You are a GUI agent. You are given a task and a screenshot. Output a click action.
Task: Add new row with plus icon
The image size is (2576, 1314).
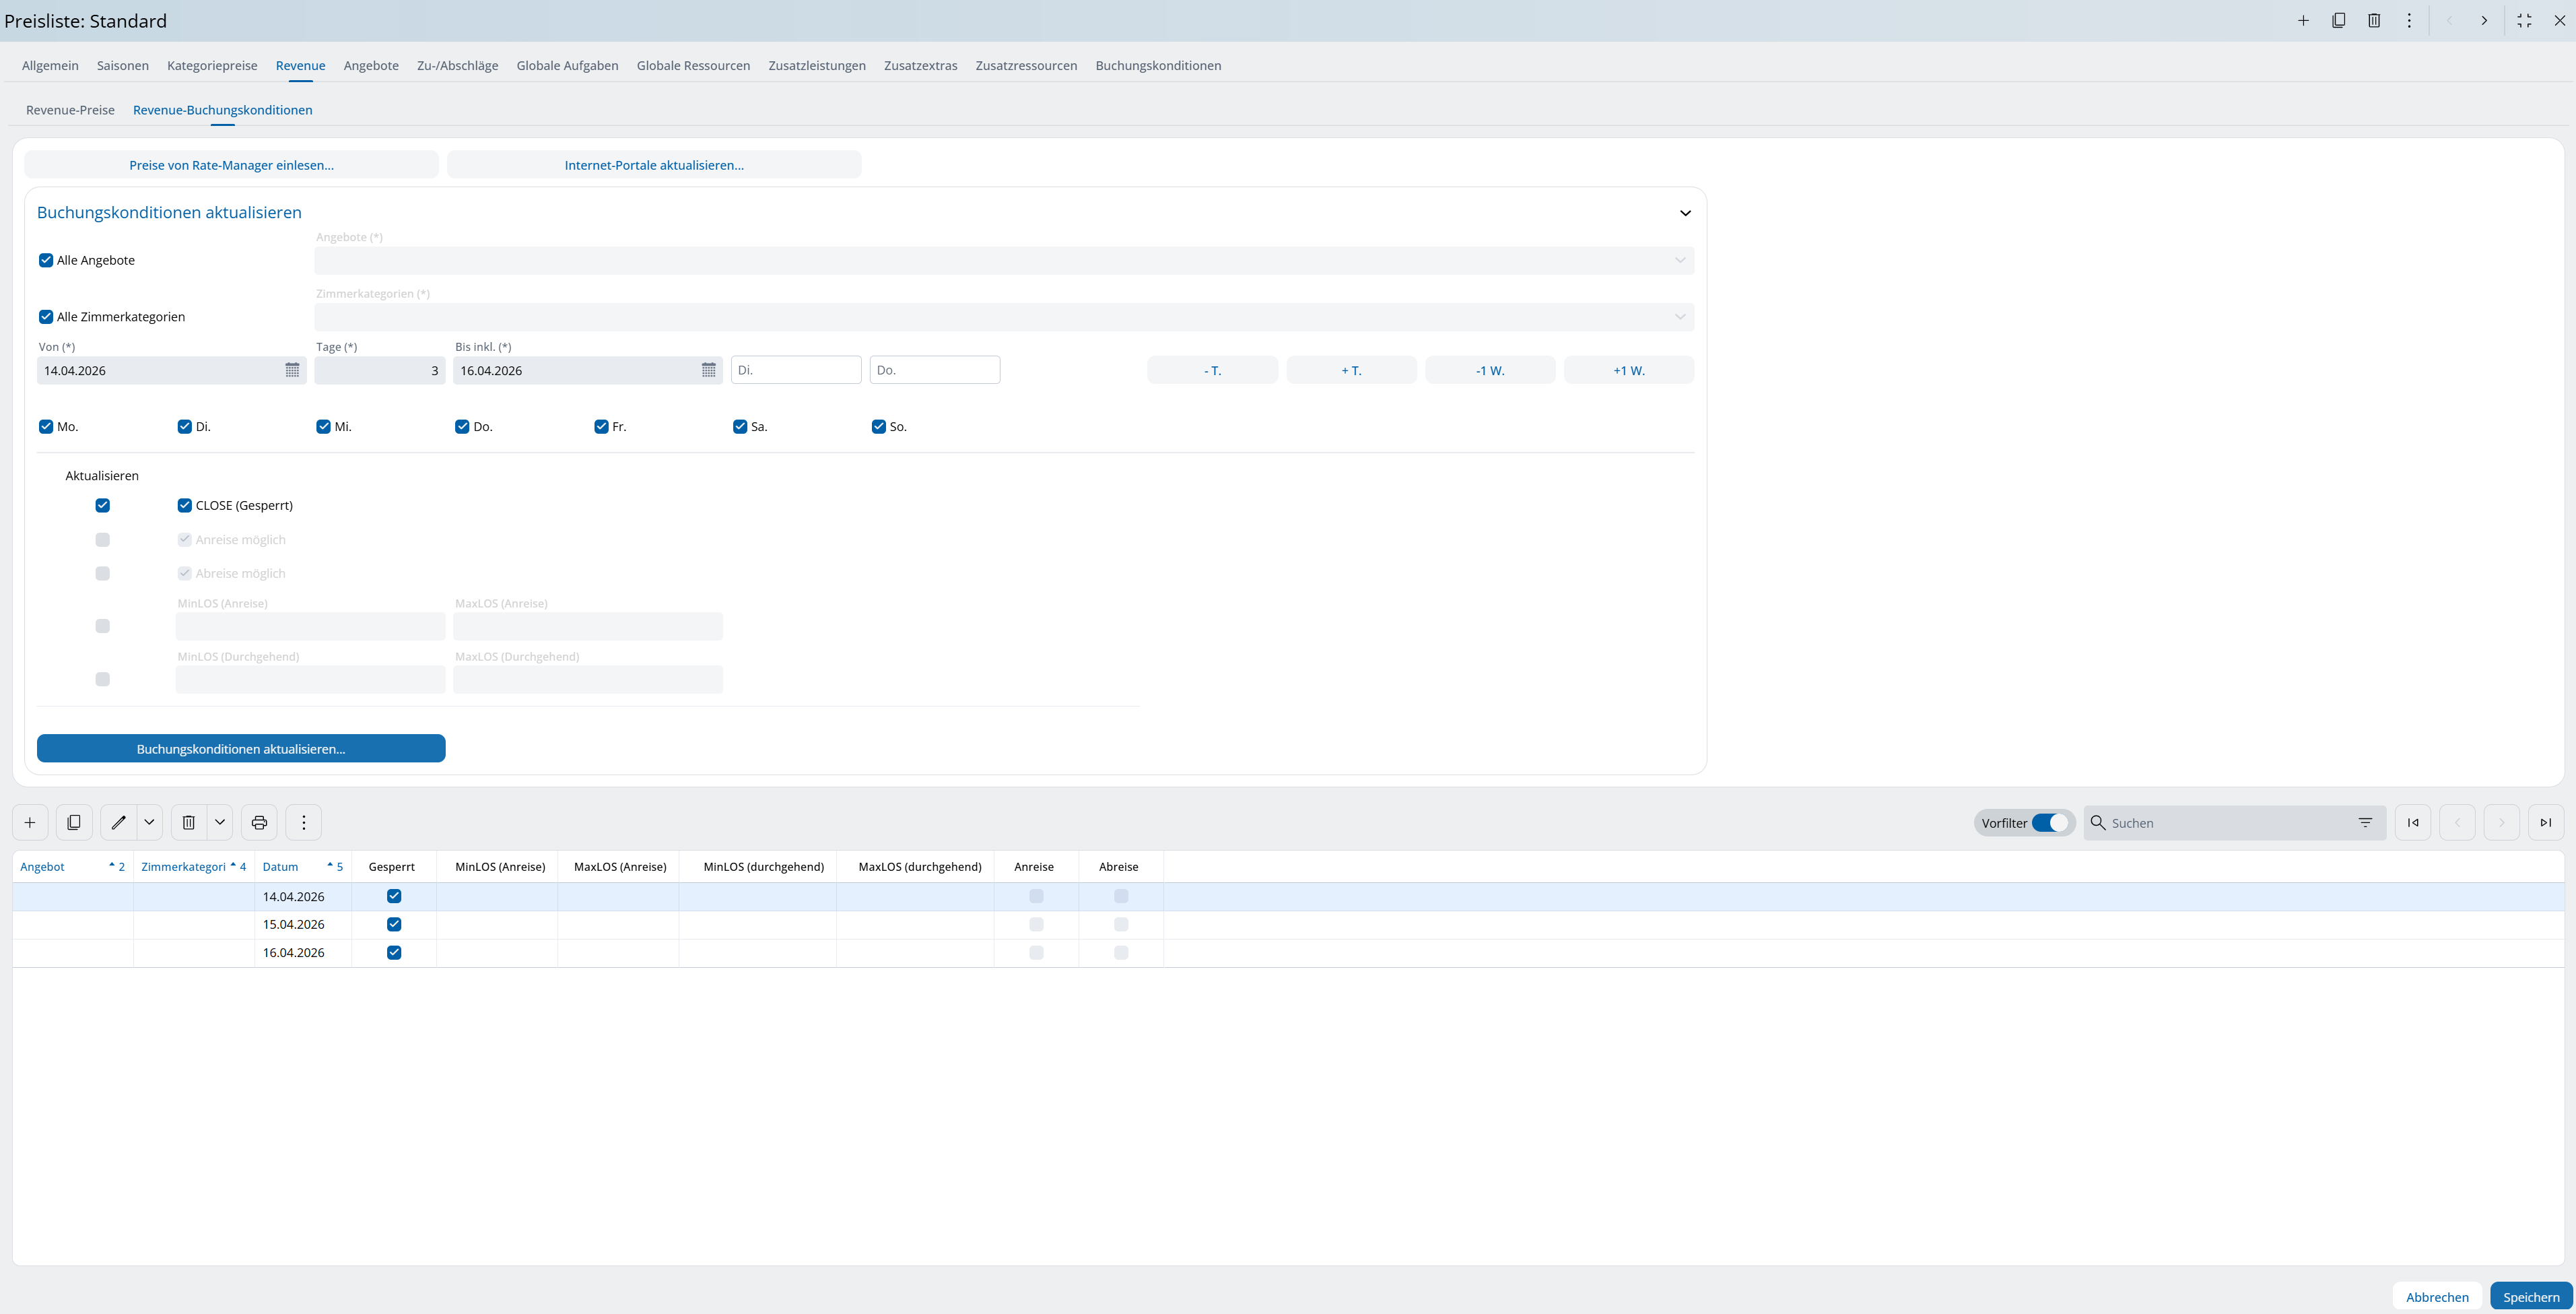(x=30, y=822)
